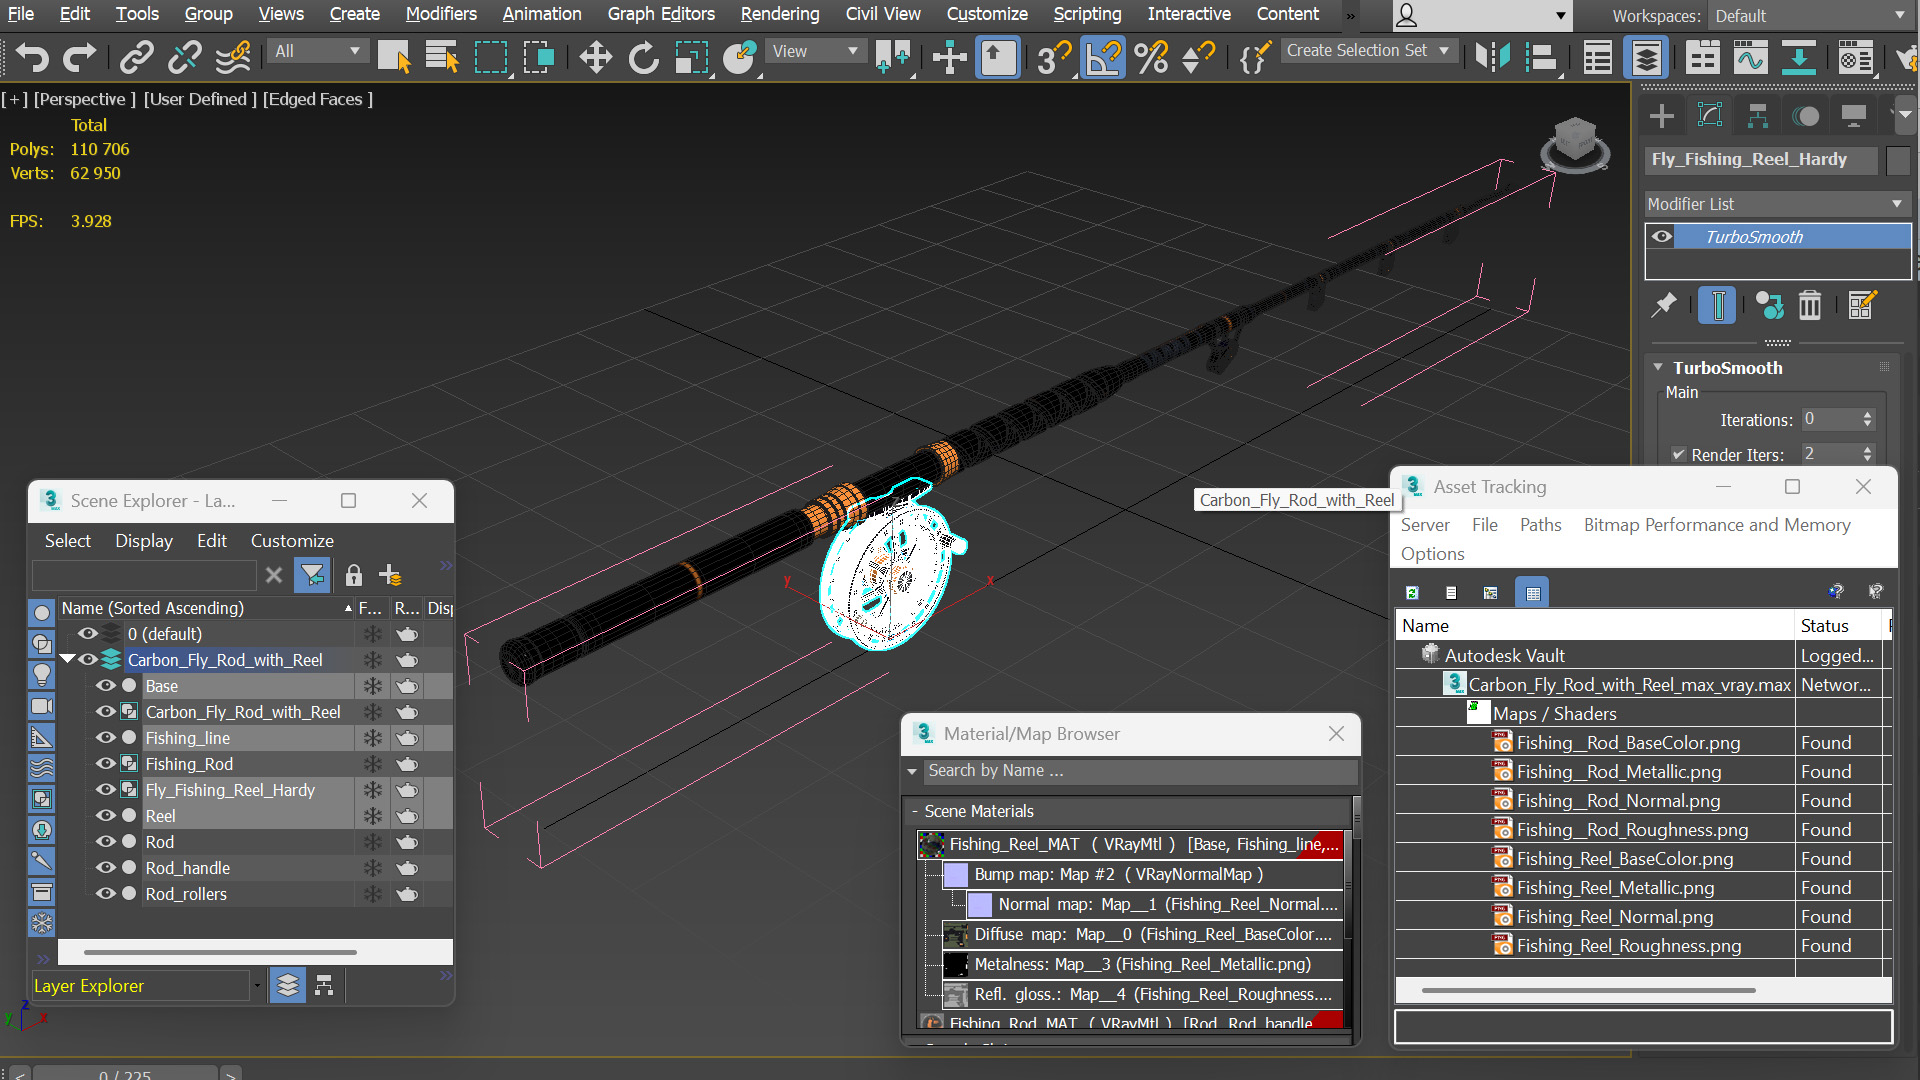Open the Create panel plus tab
The width and height of the screenshot is (1920, 1080).
pyautogui.click(x=1661, y=116)
